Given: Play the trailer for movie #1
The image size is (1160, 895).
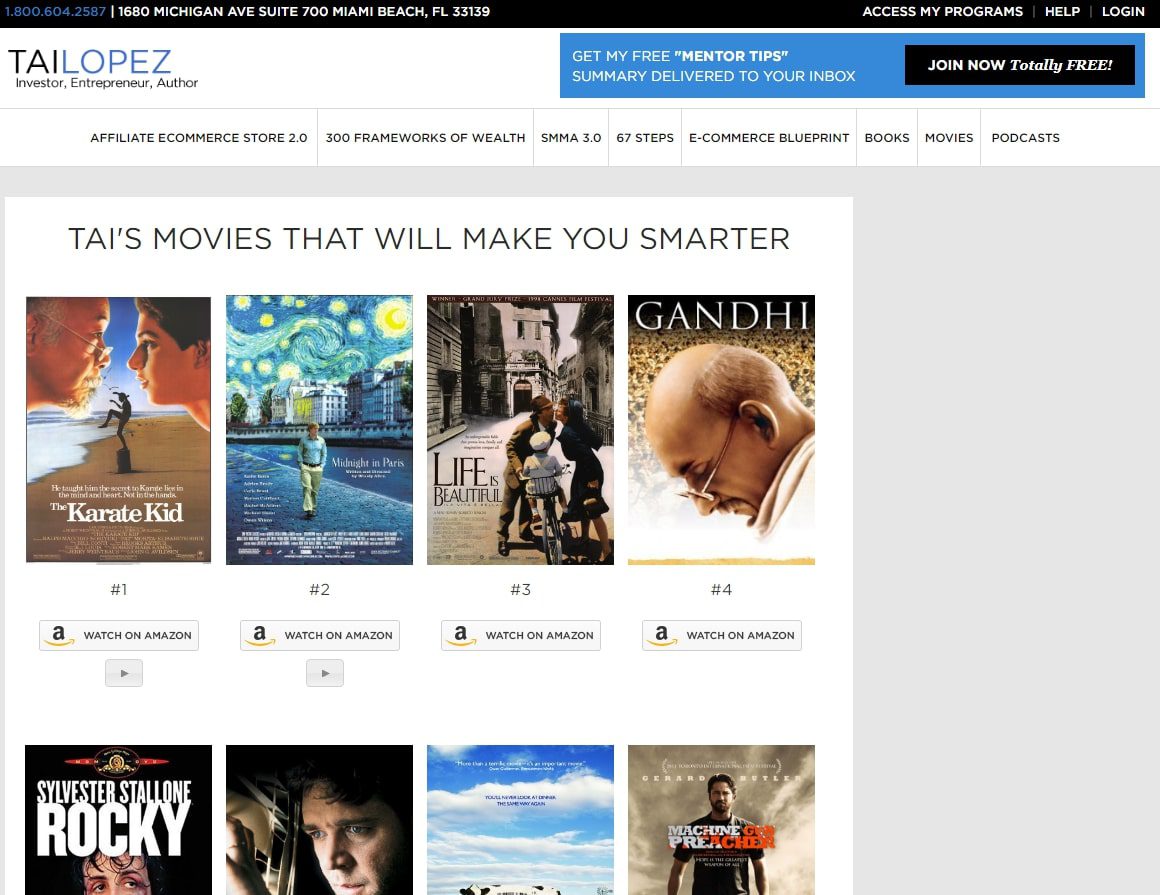Looking at the screenshot, I should [x=124, y=673].
